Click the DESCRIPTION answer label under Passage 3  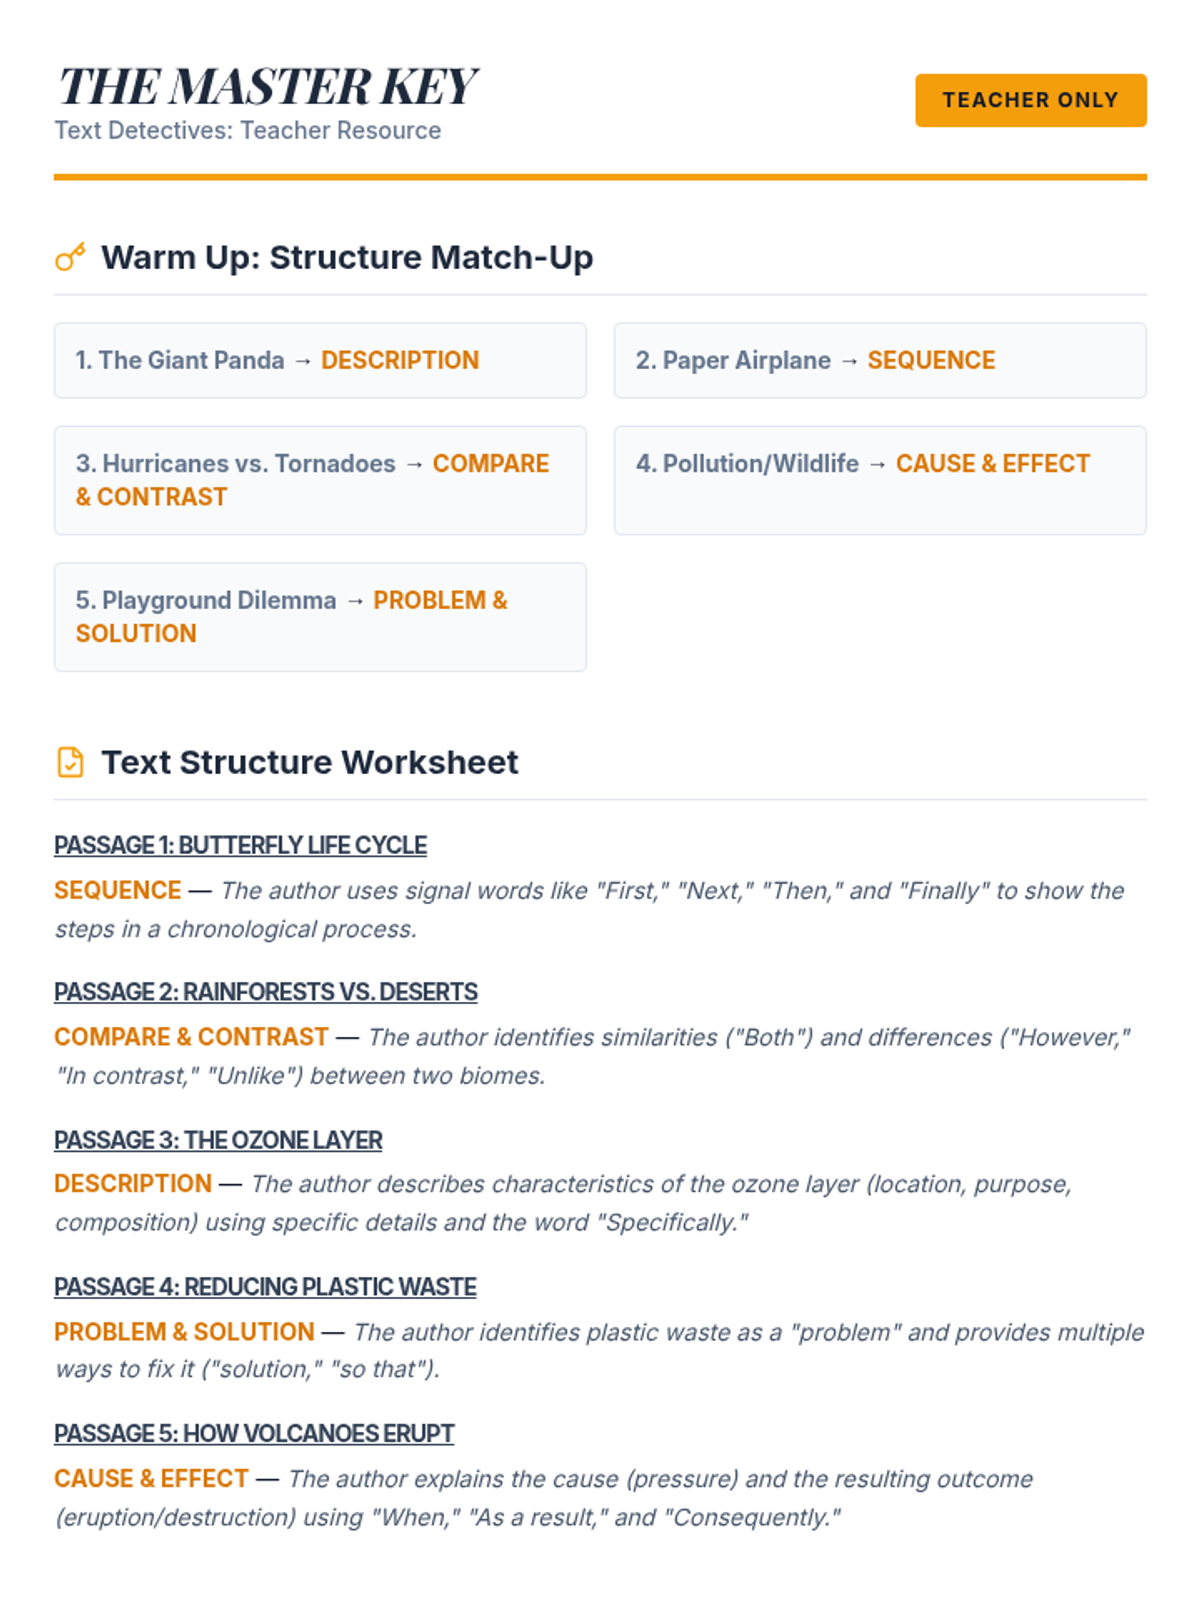coord(133,1184)
